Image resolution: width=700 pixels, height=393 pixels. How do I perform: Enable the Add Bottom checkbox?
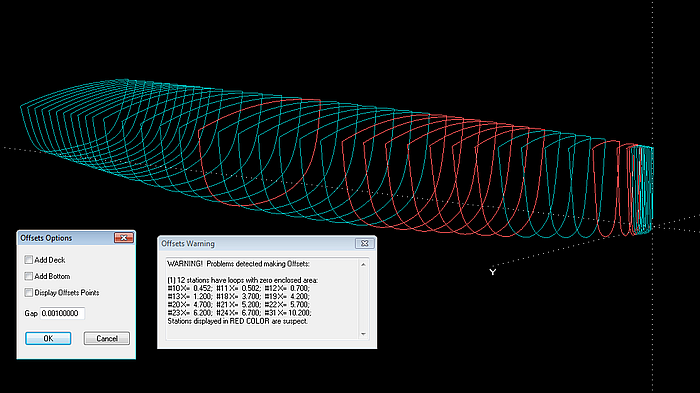pyautogui.click(x=29, y=276)
